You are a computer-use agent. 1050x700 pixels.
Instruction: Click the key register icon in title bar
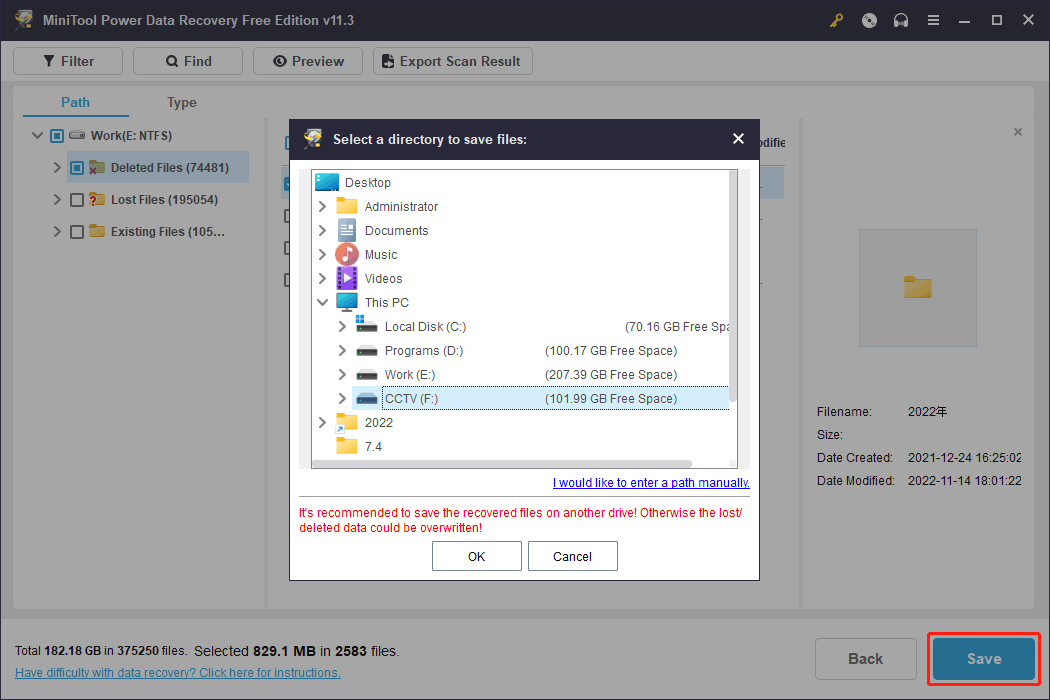(x=836, y=20)
